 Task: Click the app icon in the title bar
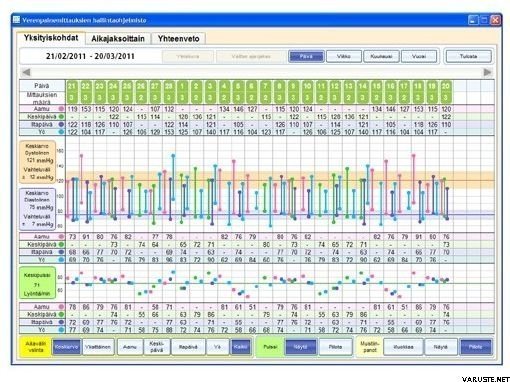[x=16, y=20]
